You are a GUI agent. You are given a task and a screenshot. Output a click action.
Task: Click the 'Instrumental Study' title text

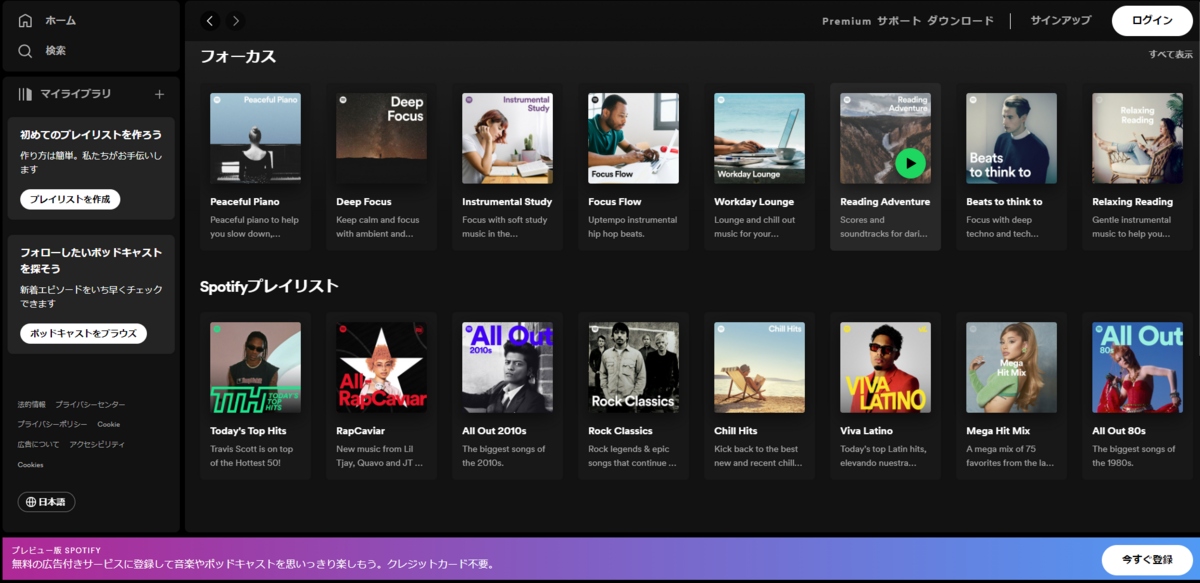(x=507, y=202)
